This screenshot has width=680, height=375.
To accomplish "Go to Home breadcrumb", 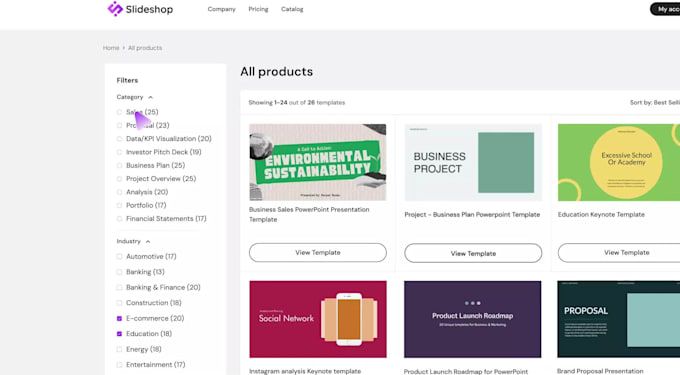I will pyautogui.click(x=111, y=48).
